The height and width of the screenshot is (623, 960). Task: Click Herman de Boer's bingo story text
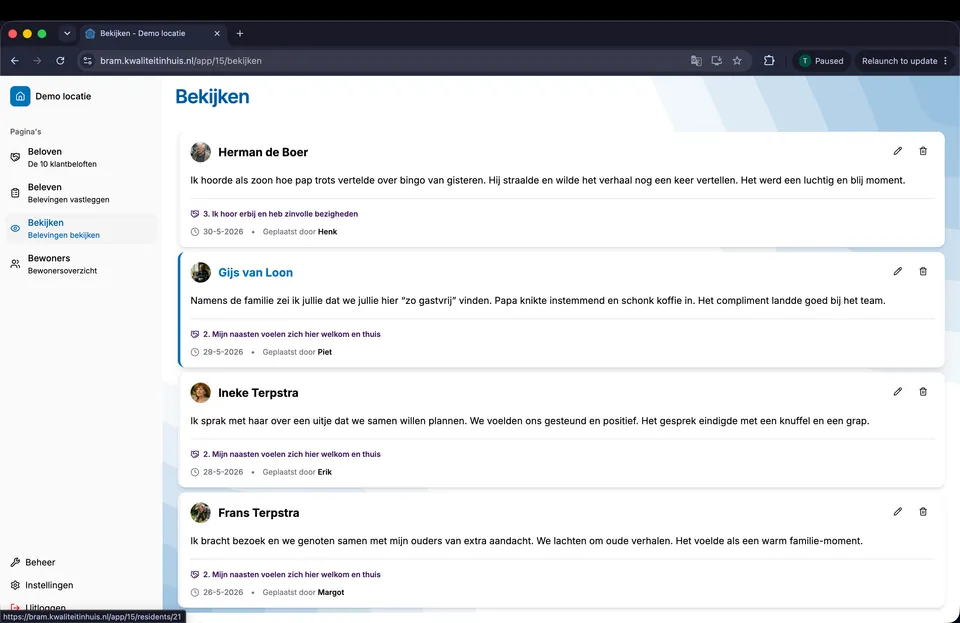[x=547, y=180]
